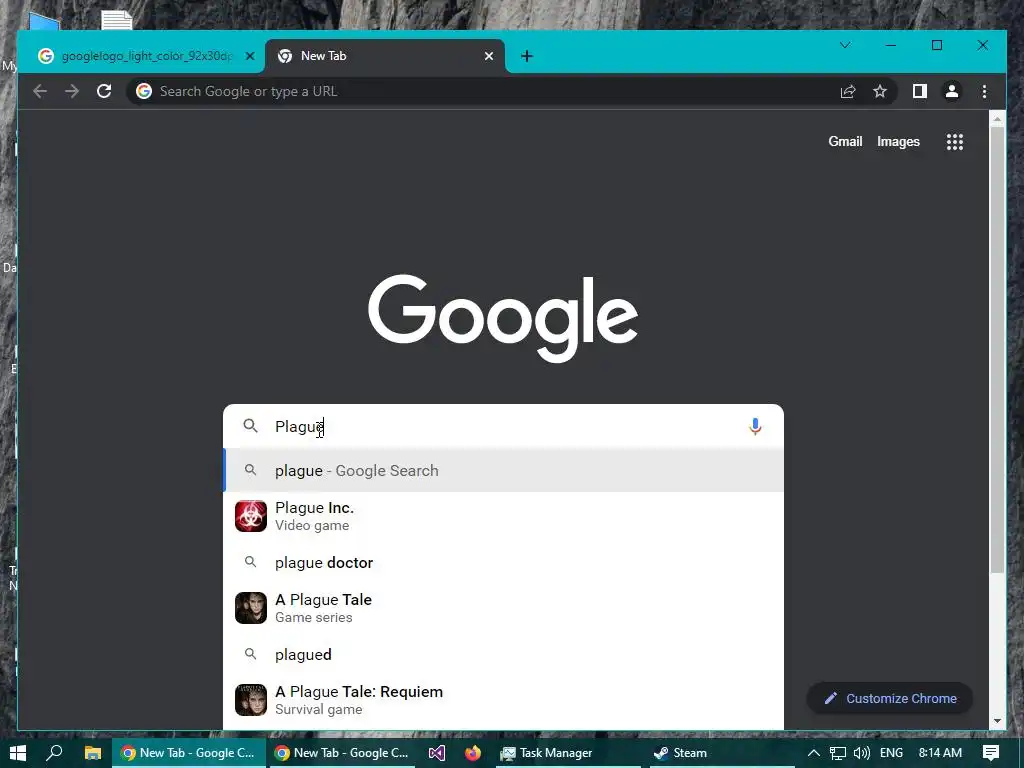1024x768 pixels.
Task: Open the side panel icon
Action: pyautogui.click(x=920, y=91)
